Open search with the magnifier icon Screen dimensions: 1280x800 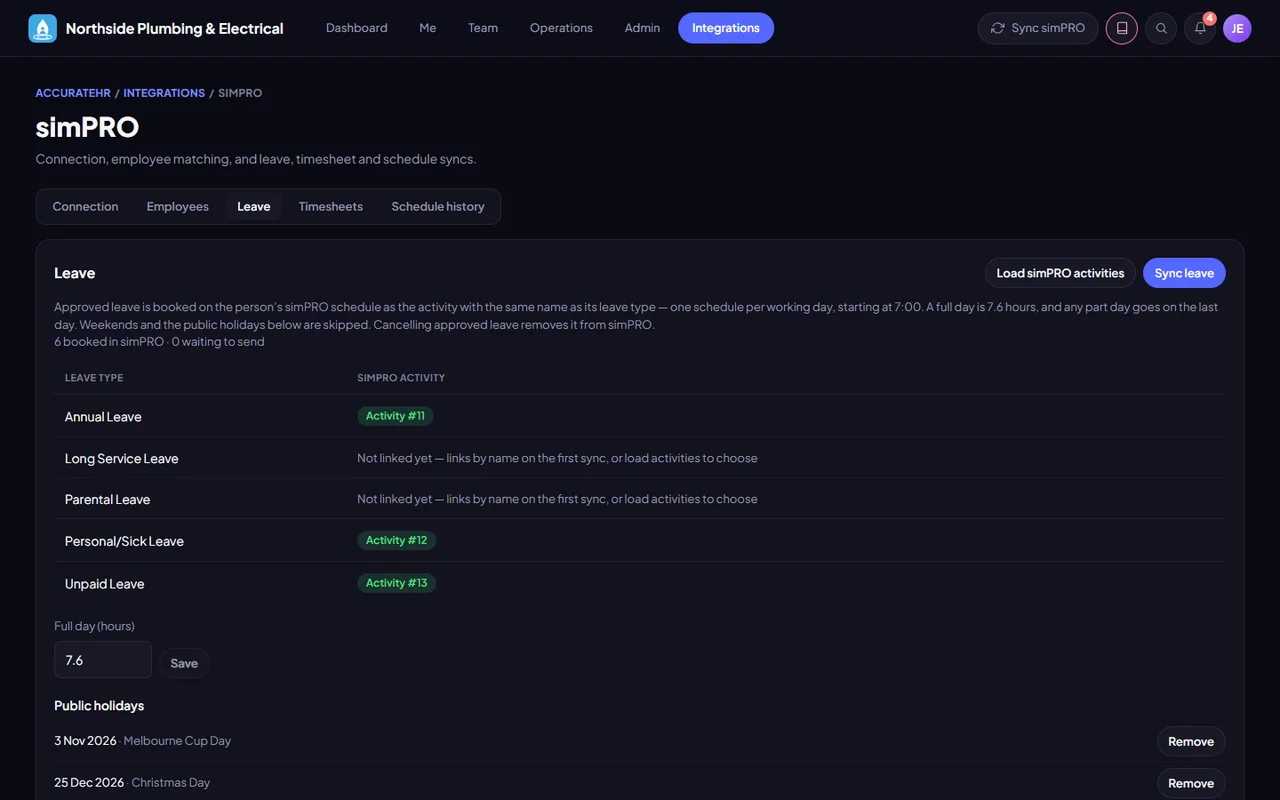point(1161,28)
